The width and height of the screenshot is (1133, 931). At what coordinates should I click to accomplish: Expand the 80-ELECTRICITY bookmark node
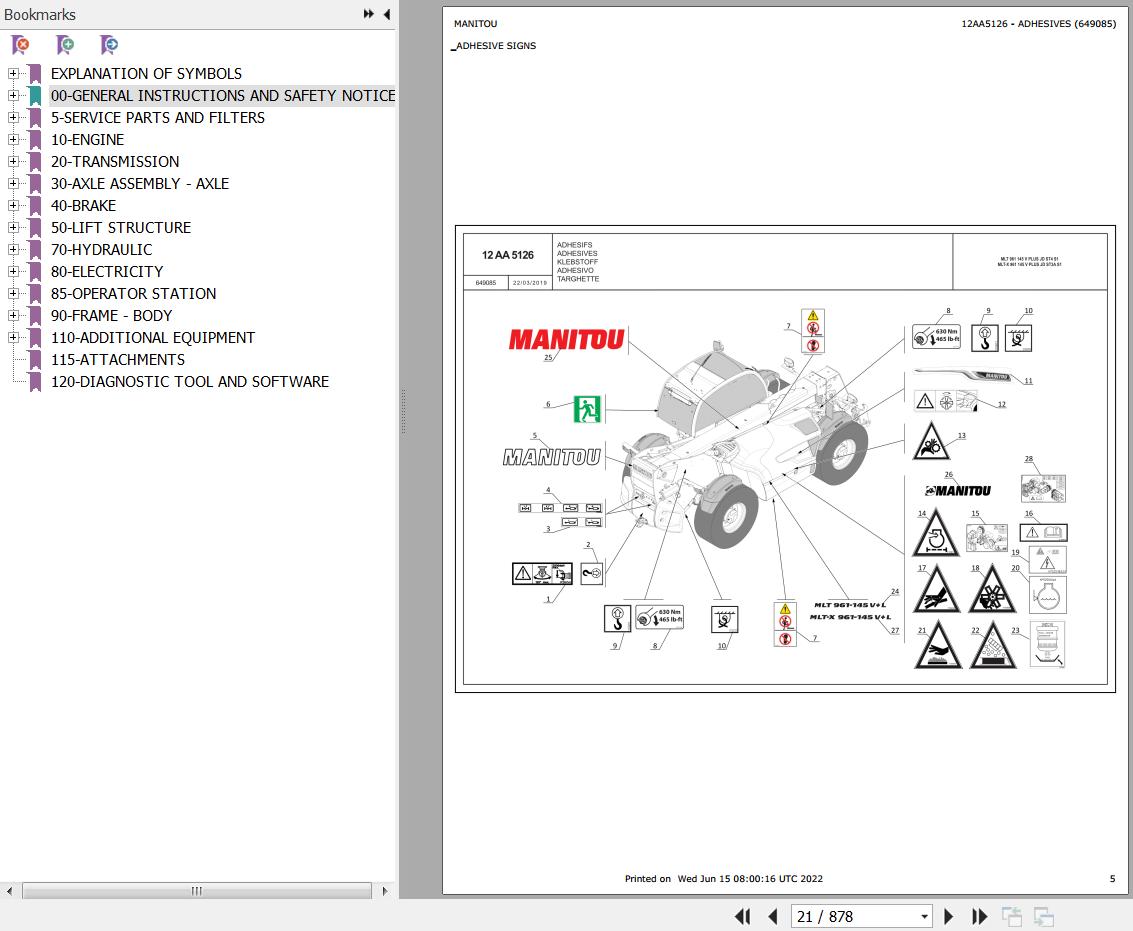(13, 271)
